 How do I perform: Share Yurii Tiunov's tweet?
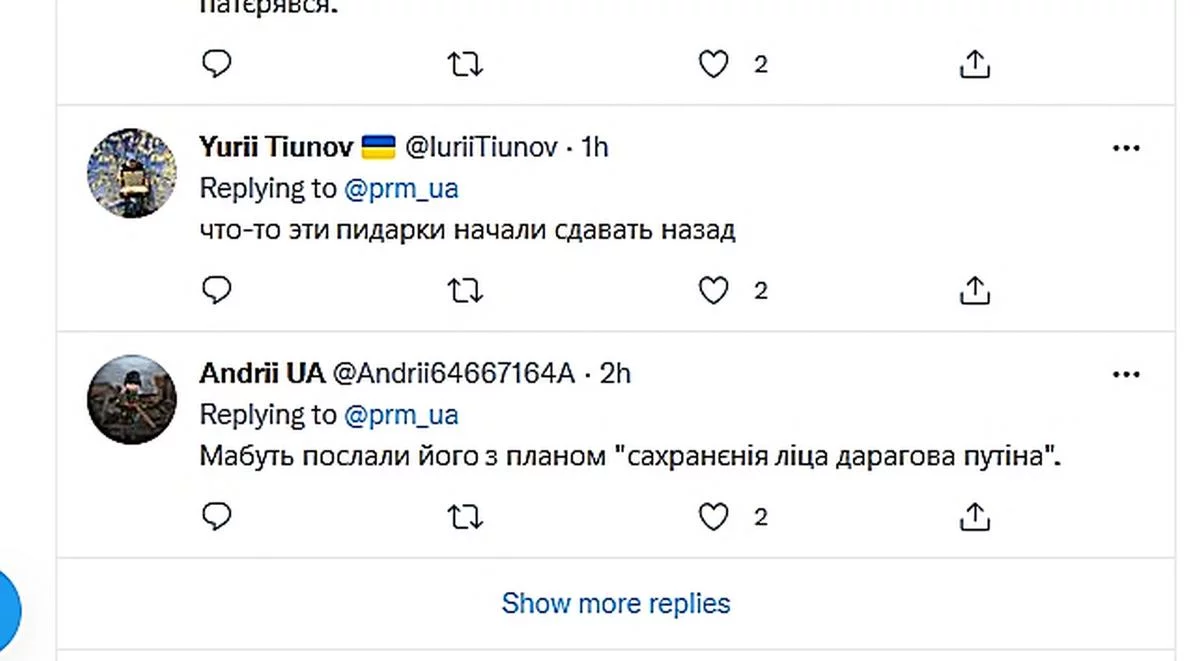[974, 291]
